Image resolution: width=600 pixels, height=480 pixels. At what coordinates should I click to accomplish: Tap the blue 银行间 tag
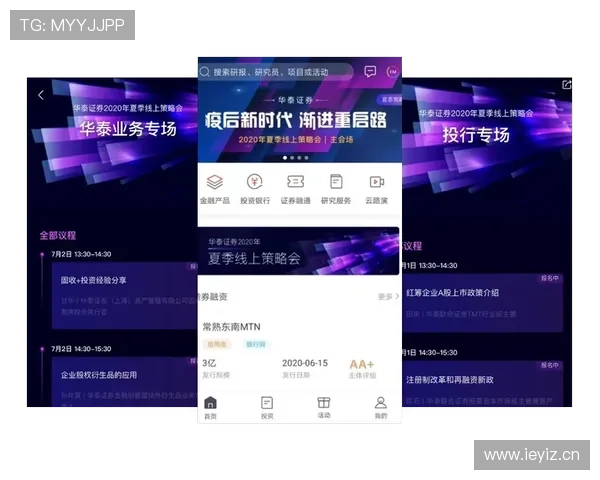pyautogui.click(x=256, y=344)
